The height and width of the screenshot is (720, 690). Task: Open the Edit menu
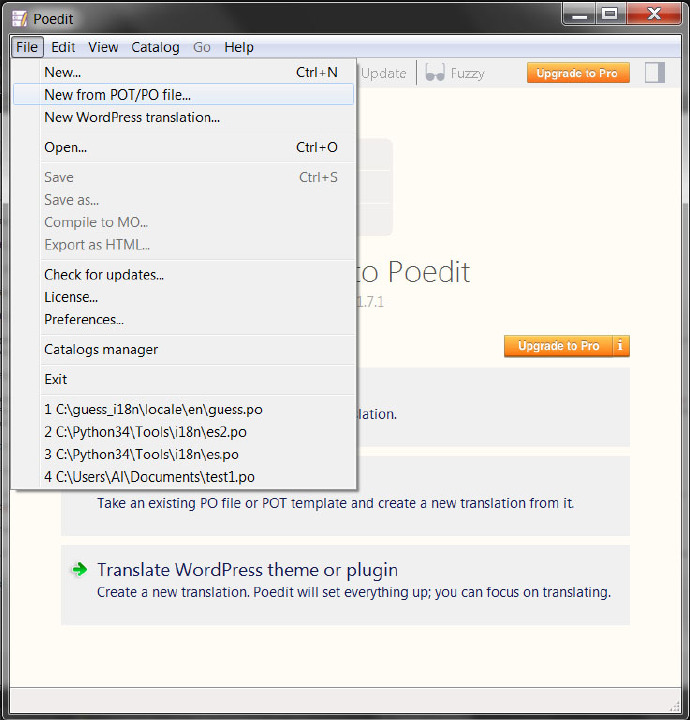tap(63, 47)
